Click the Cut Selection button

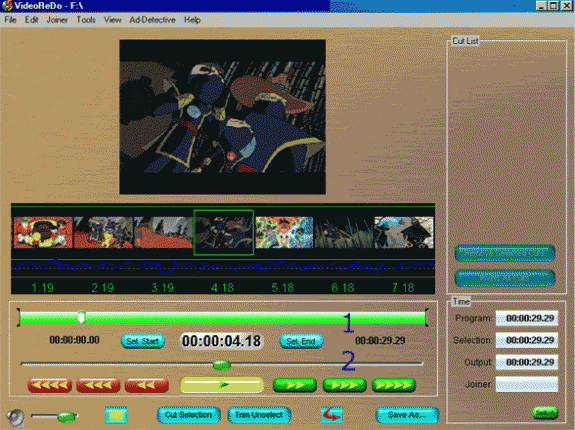[188, 415]
